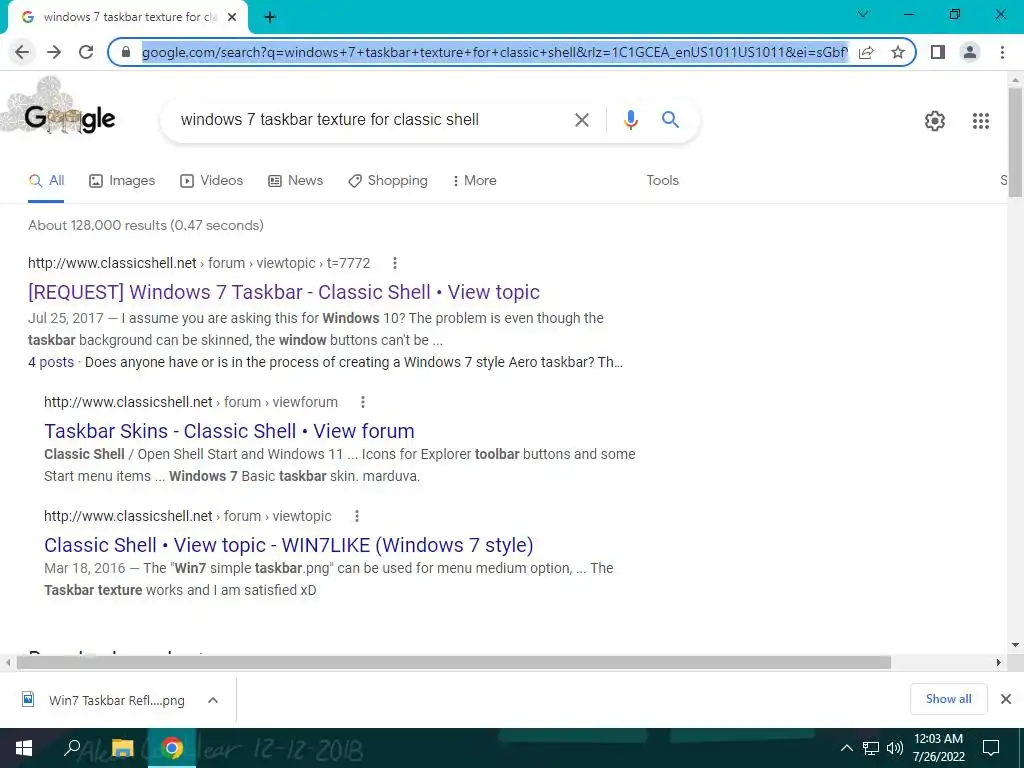Open Google quick settings gear

pyautogui.click(x=935, y=121)
